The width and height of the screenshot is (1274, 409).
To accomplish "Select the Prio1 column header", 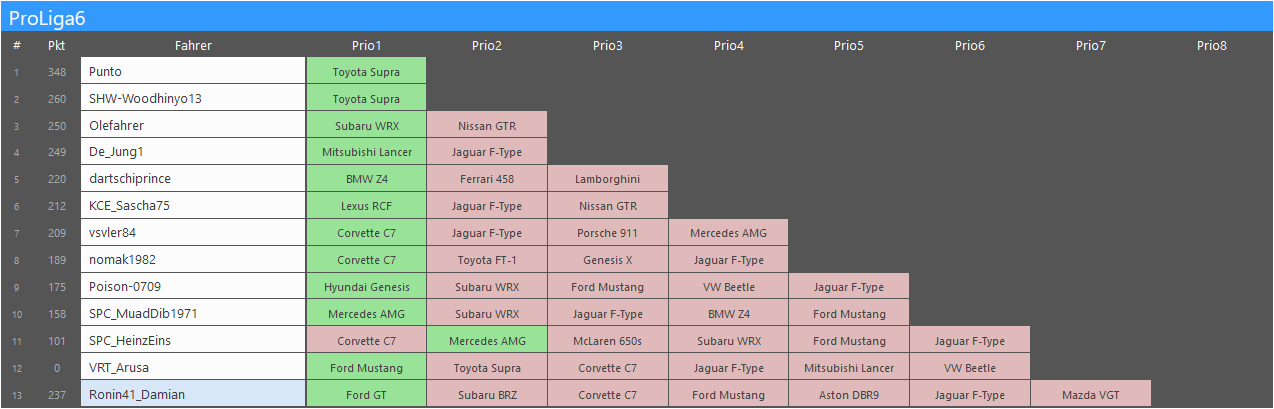I will click(366, 45).
